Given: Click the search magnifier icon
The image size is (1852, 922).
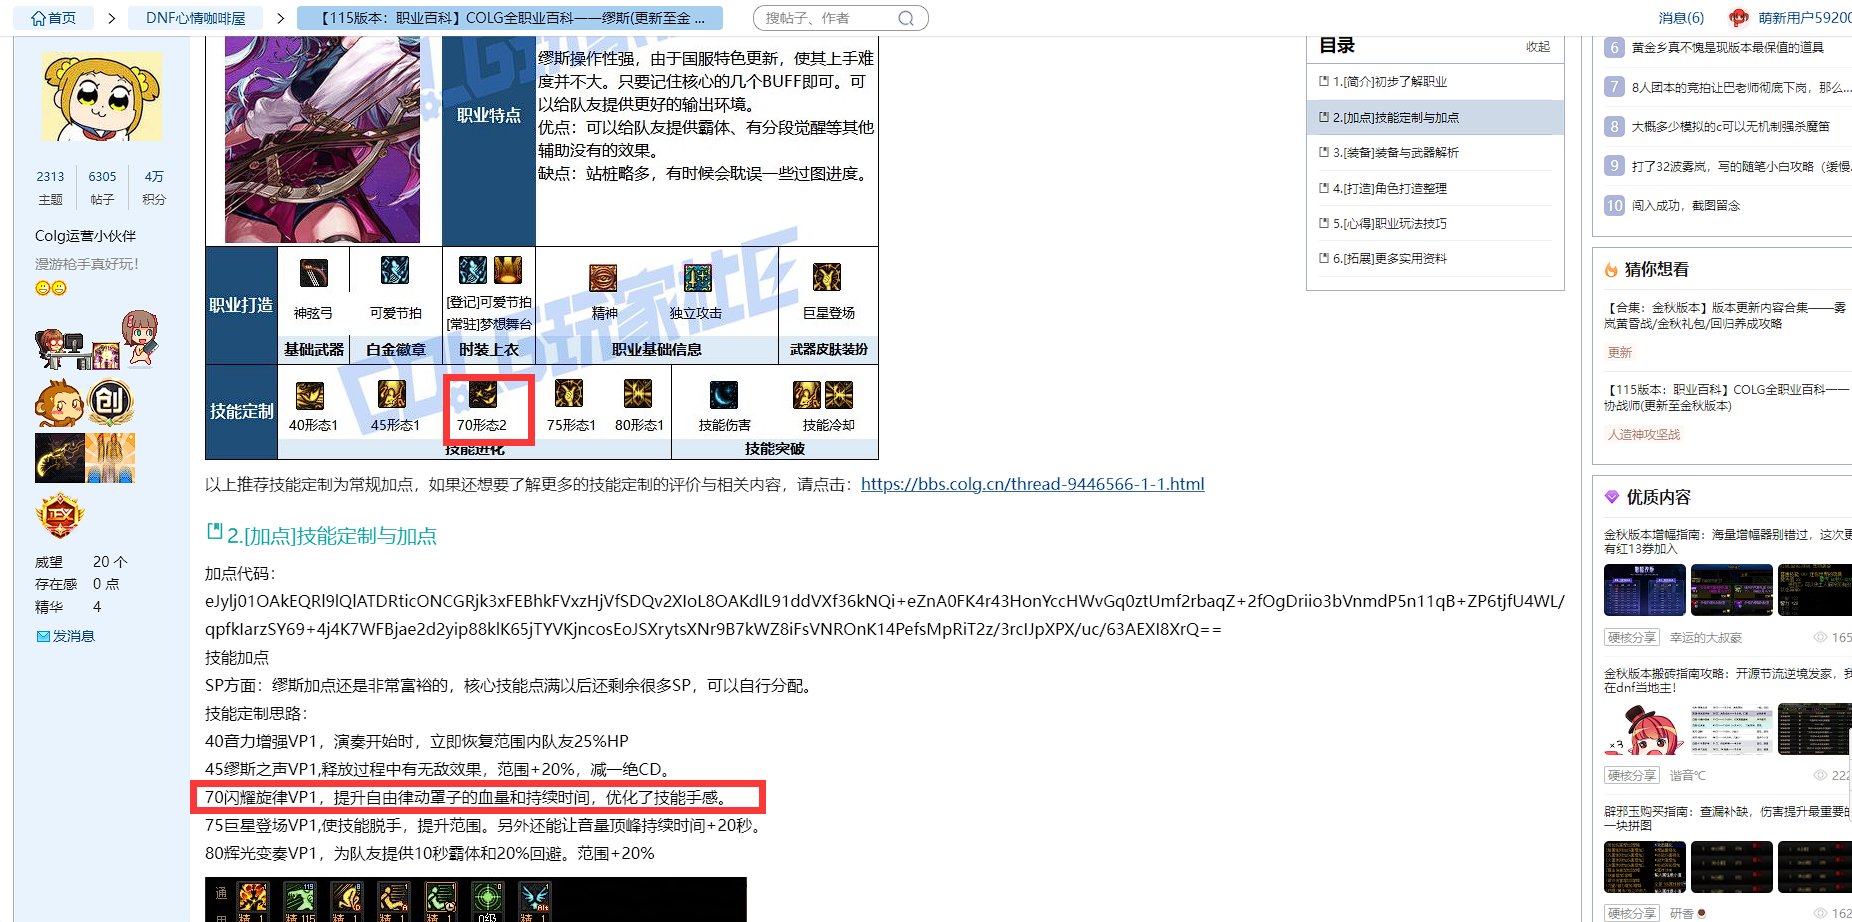Looking at the screenshot, I should point(906,18).
